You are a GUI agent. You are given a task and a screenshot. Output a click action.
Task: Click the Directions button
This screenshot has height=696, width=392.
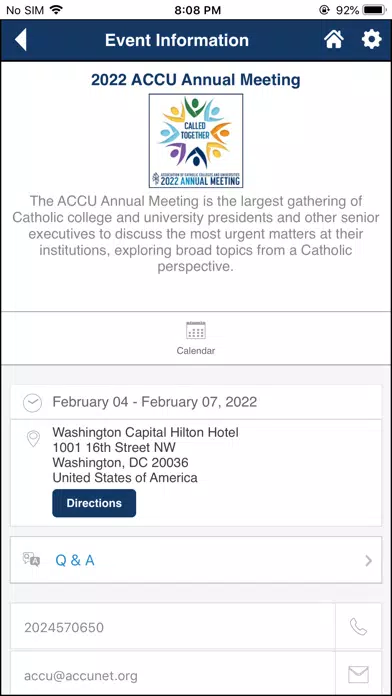pyautogui.click(x=94, y=503)
